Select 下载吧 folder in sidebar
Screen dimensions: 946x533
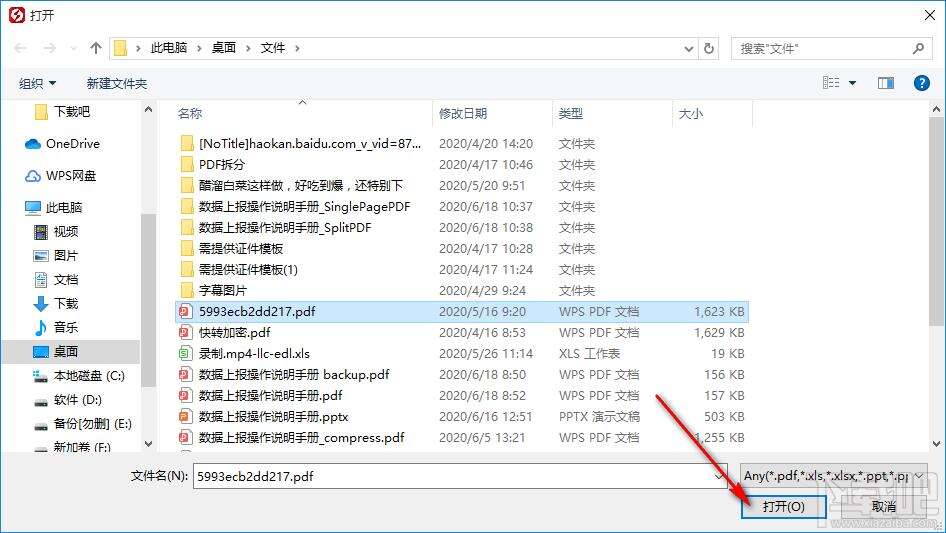click(62, 111)
